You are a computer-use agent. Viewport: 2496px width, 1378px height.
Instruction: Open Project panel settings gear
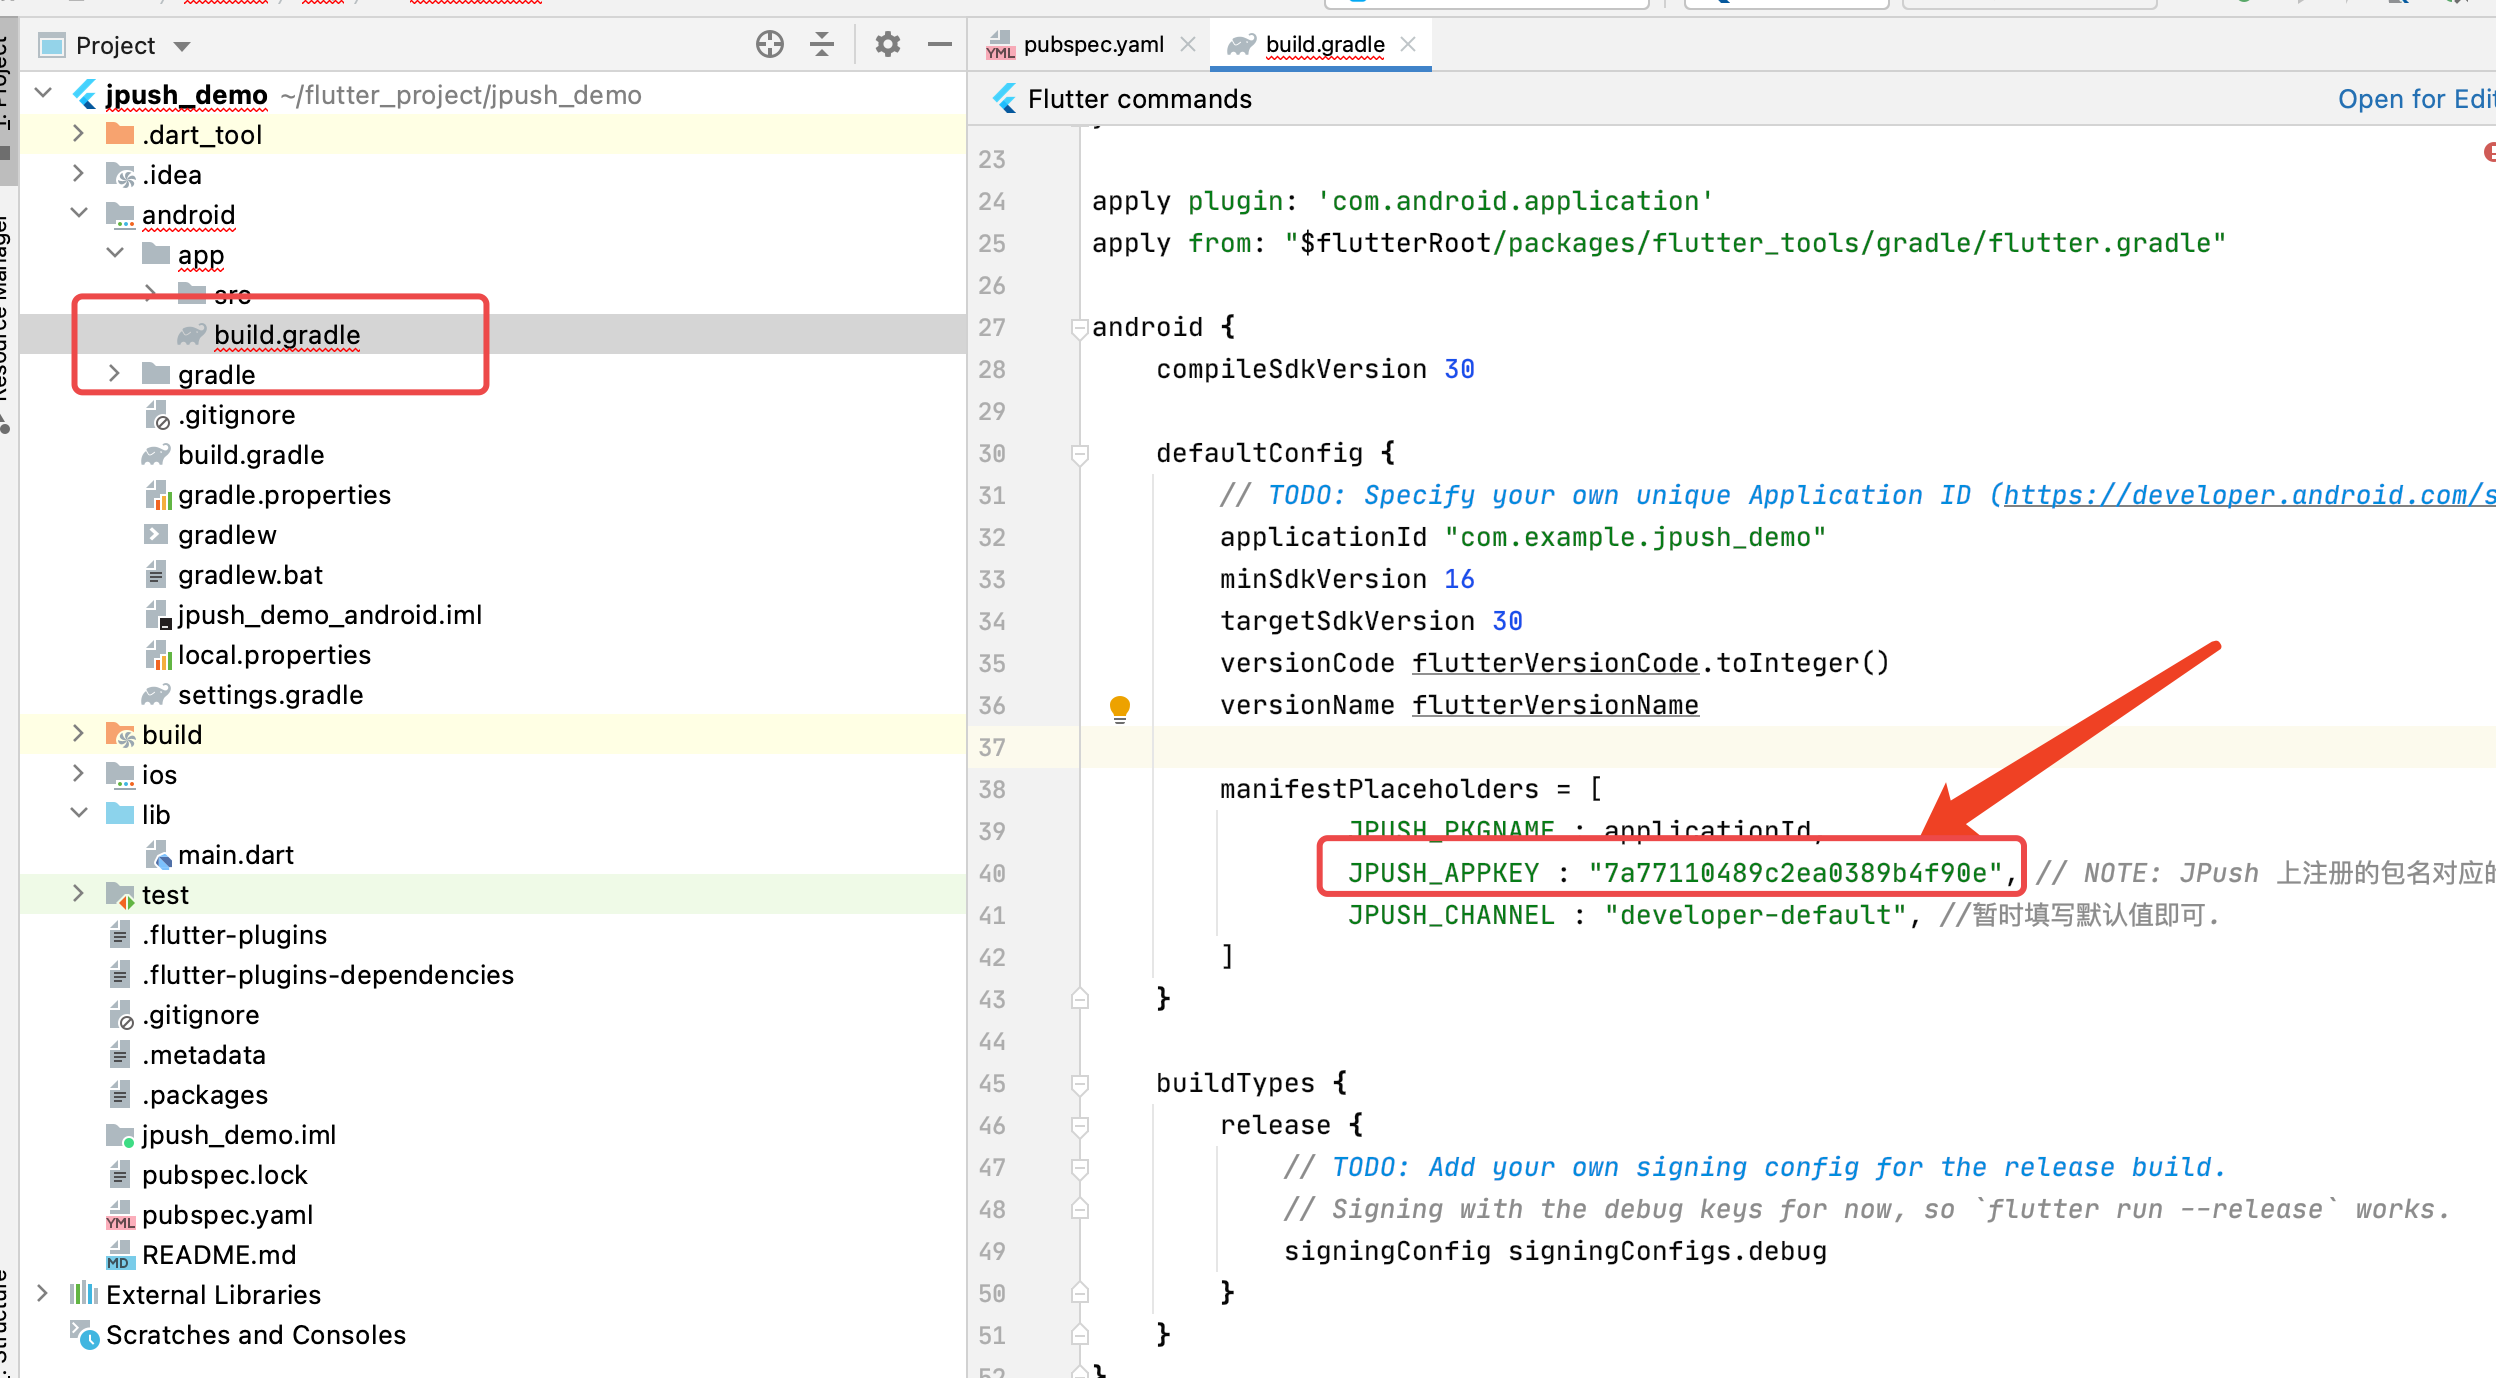pyautogui.click(x=887, y=44)
